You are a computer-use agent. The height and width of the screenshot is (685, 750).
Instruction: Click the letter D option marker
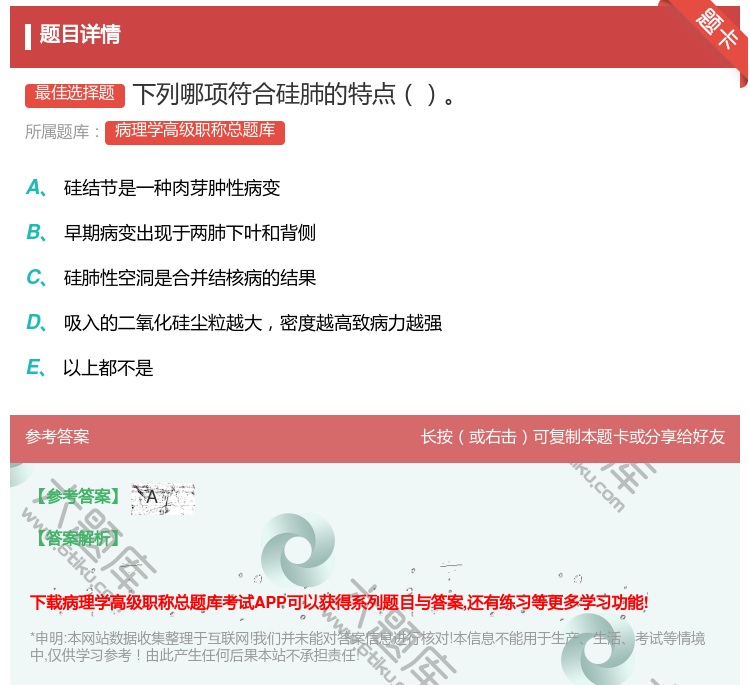coord(36,322)
